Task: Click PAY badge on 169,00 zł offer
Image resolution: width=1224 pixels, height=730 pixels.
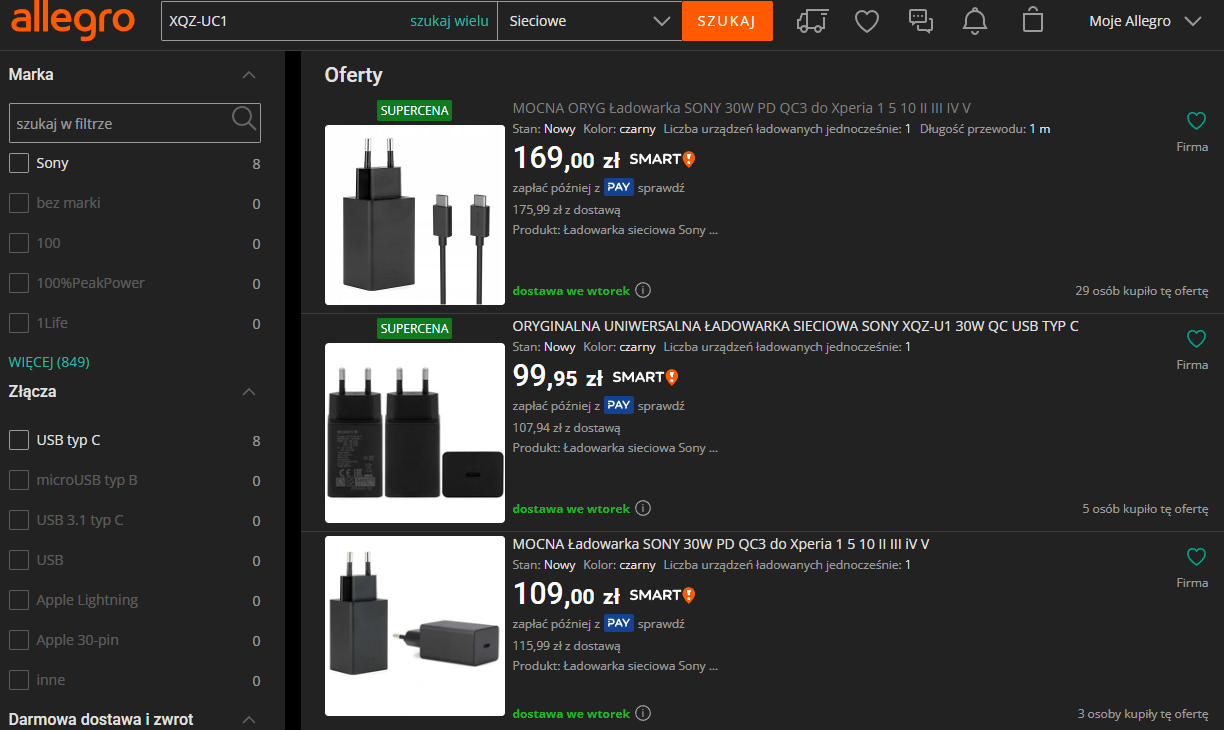Action: 619,187
